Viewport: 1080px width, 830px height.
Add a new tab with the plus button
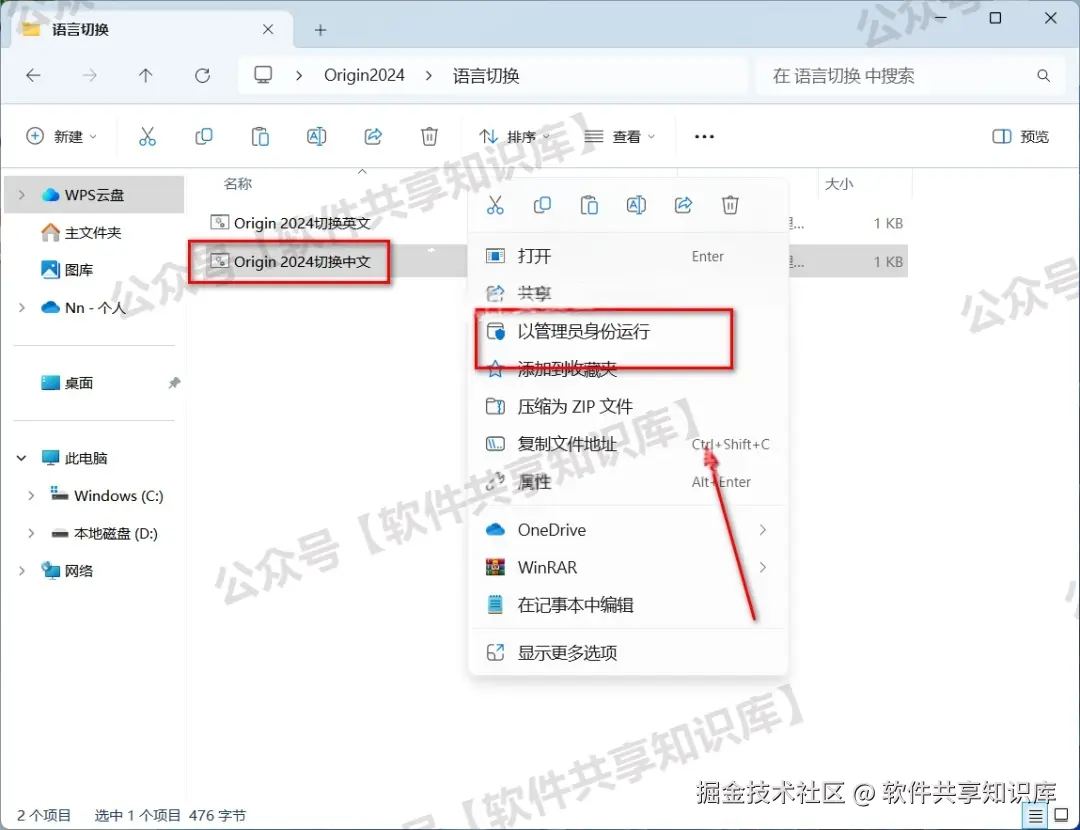320,30
